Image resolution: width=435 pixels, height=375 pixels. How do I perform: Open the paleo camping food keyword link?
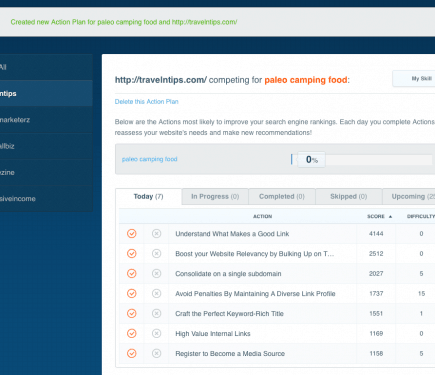149,159
